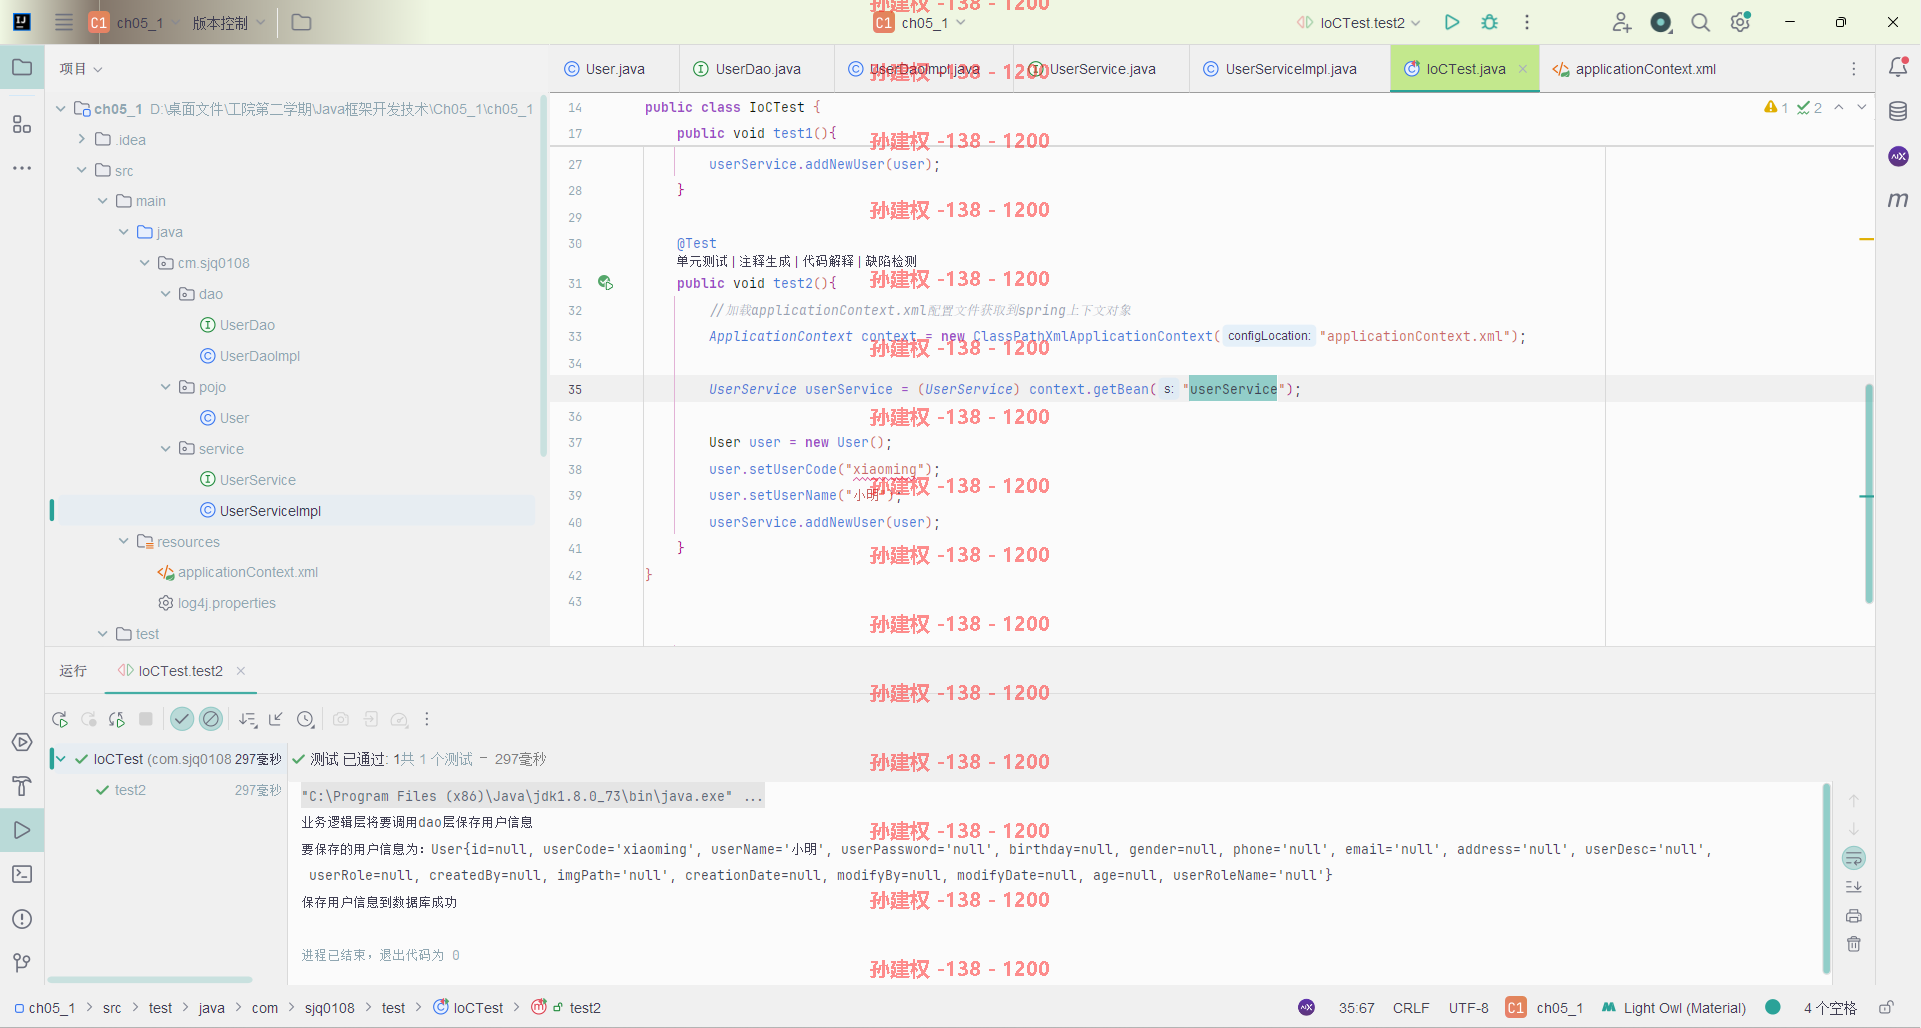Viewport: 1921px width, 1028px height.
Task: Open the green Material accent color indicator
Action: point(1773,1007)
